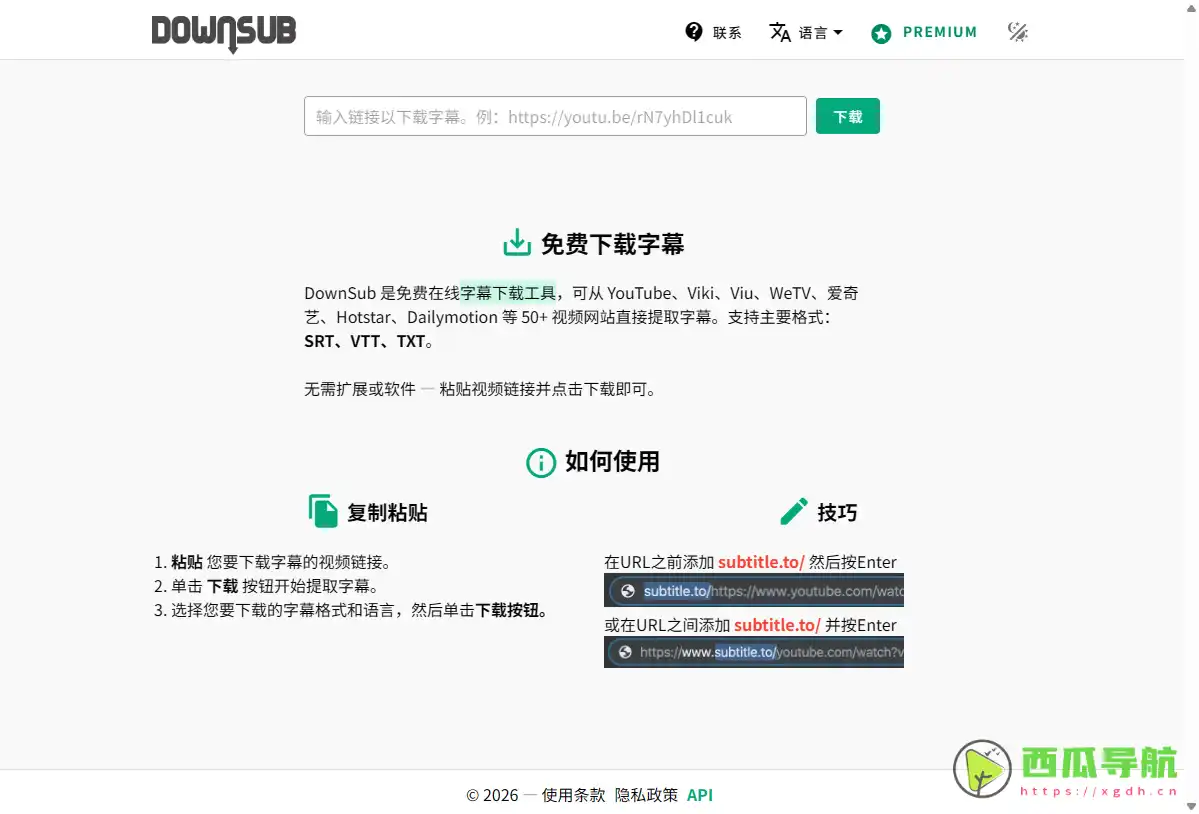Click the question mark contact icon
This screenshot has height=814, width=1199.
(694, 31)
